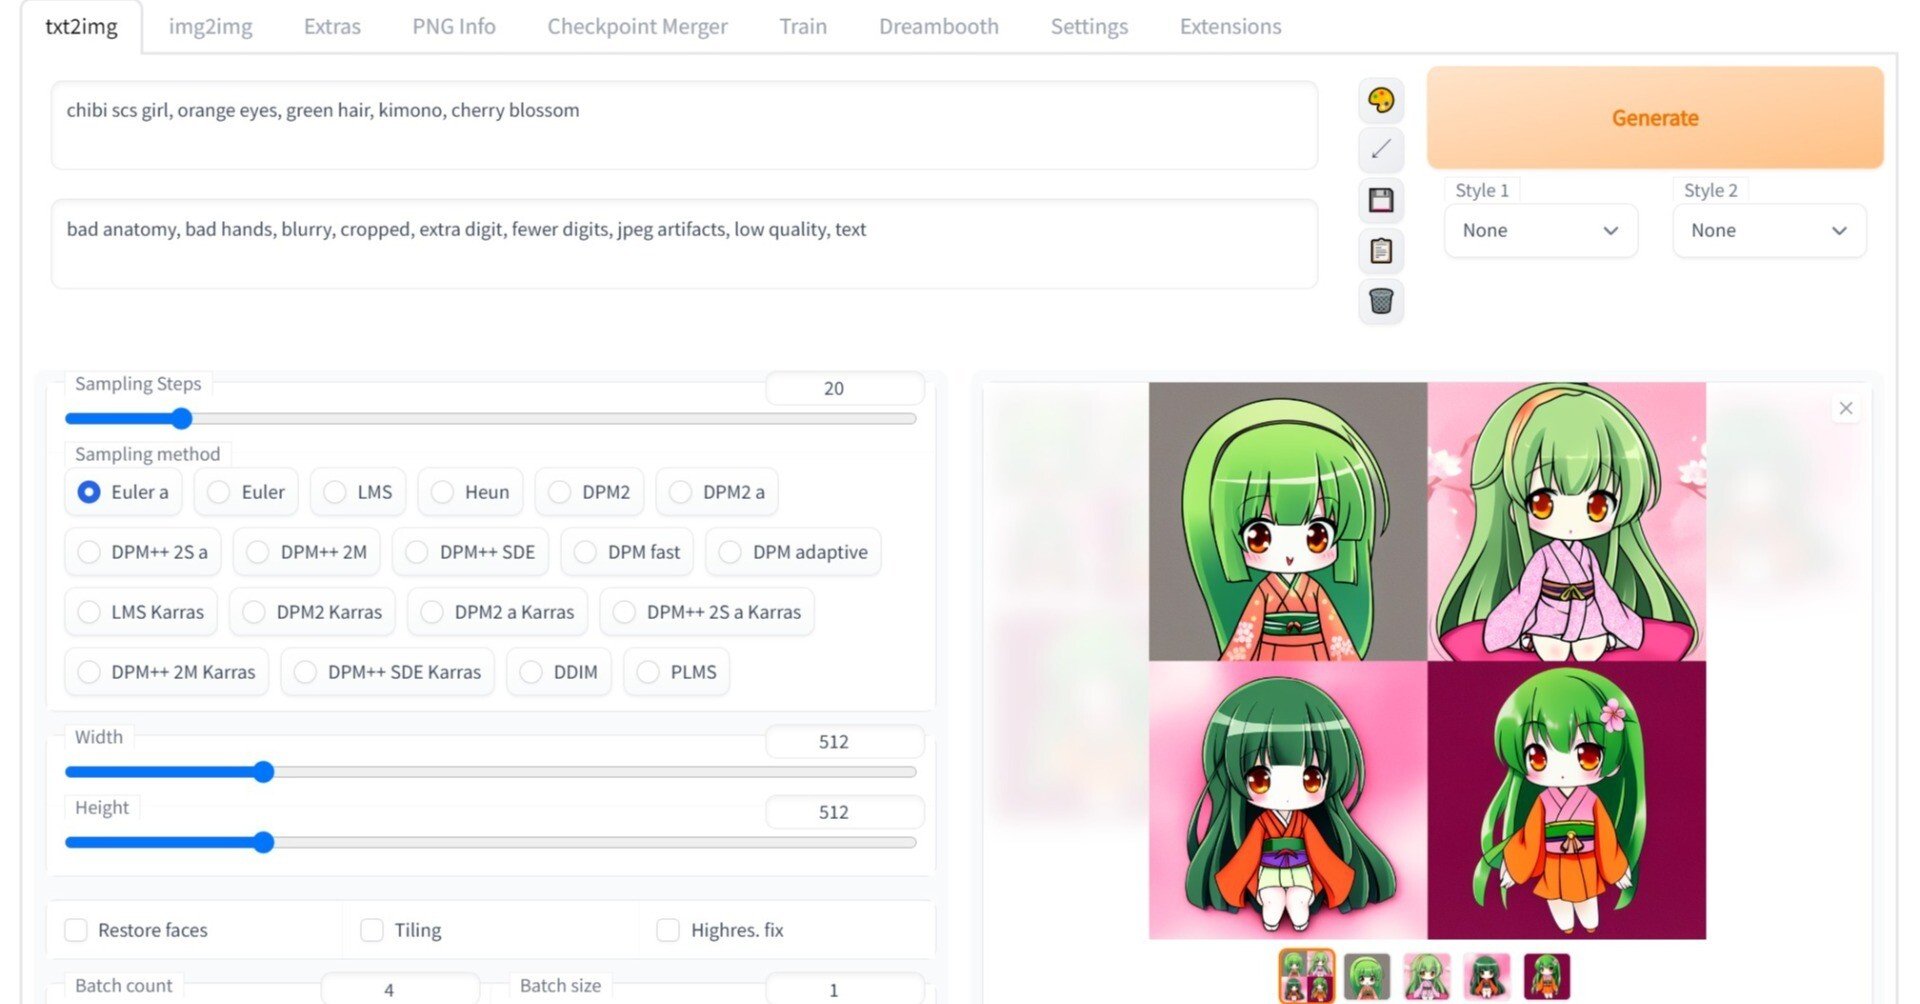The width and height of the screenshot is (1920, 1004).
Task: Open the PNG Info tab
Action: [454, 27]
